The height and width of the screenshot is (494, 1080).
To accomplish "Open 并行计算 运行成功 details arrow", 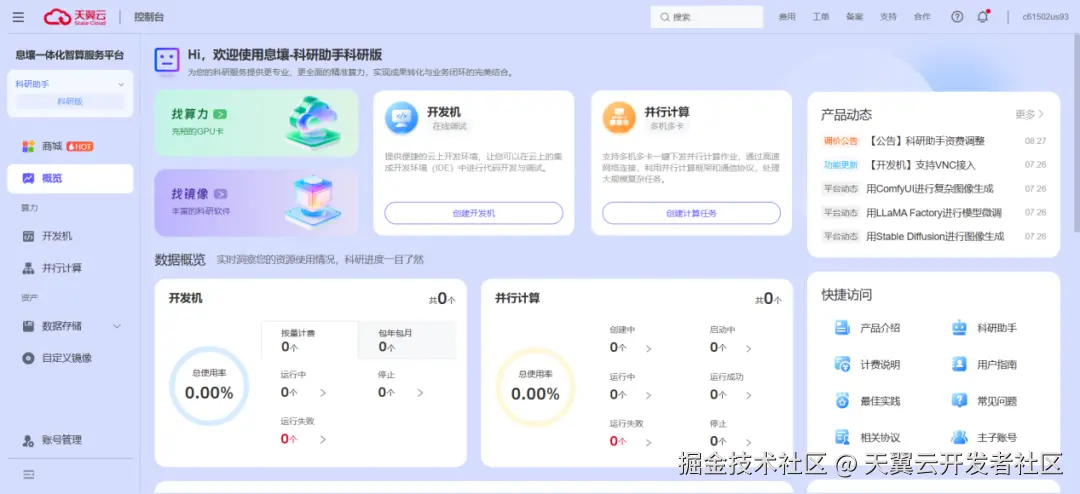I will click(748, 395).
